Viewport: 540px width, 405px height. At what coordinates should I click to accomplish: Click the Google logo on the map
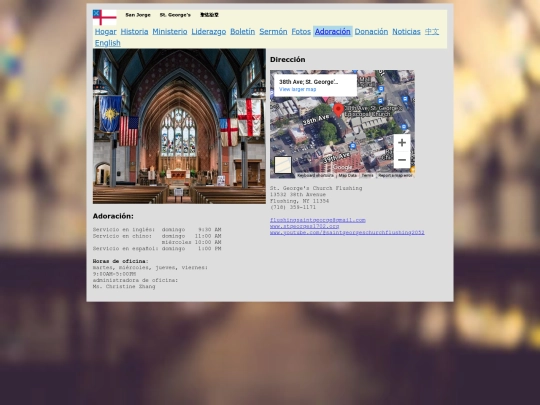pos(342,167)
